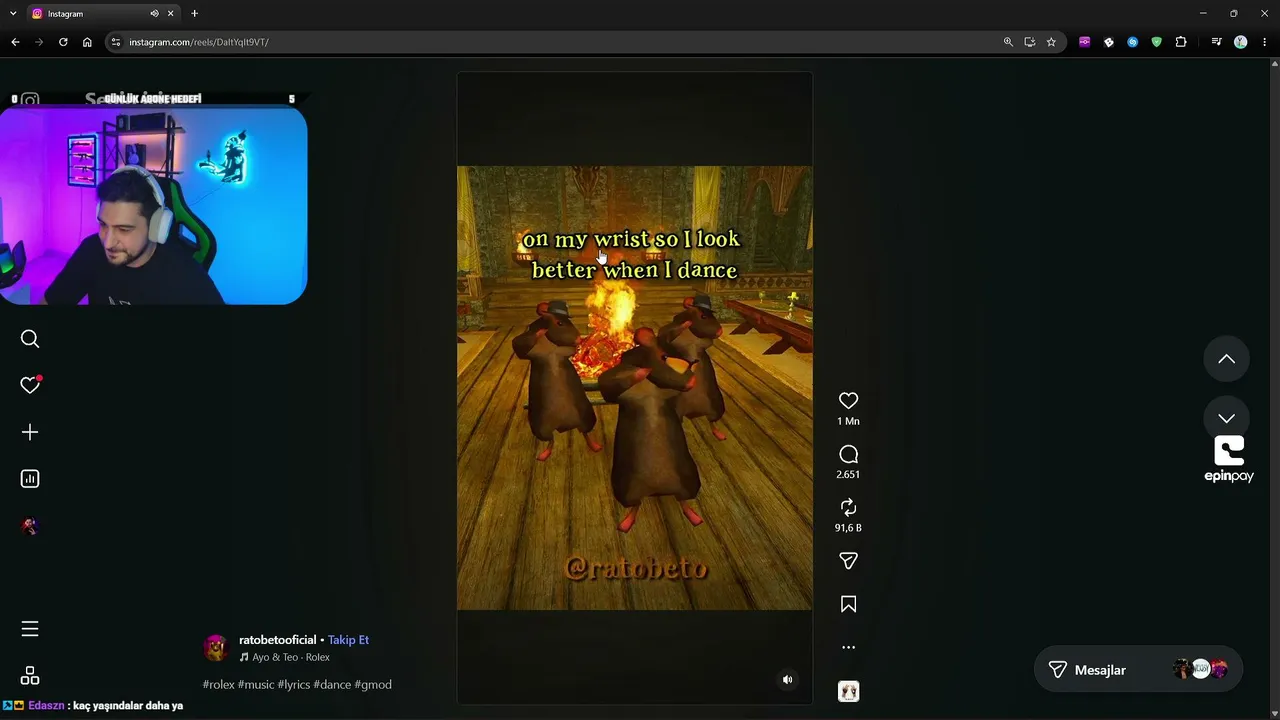Bookmark this page with the star

coord(1051,42)
